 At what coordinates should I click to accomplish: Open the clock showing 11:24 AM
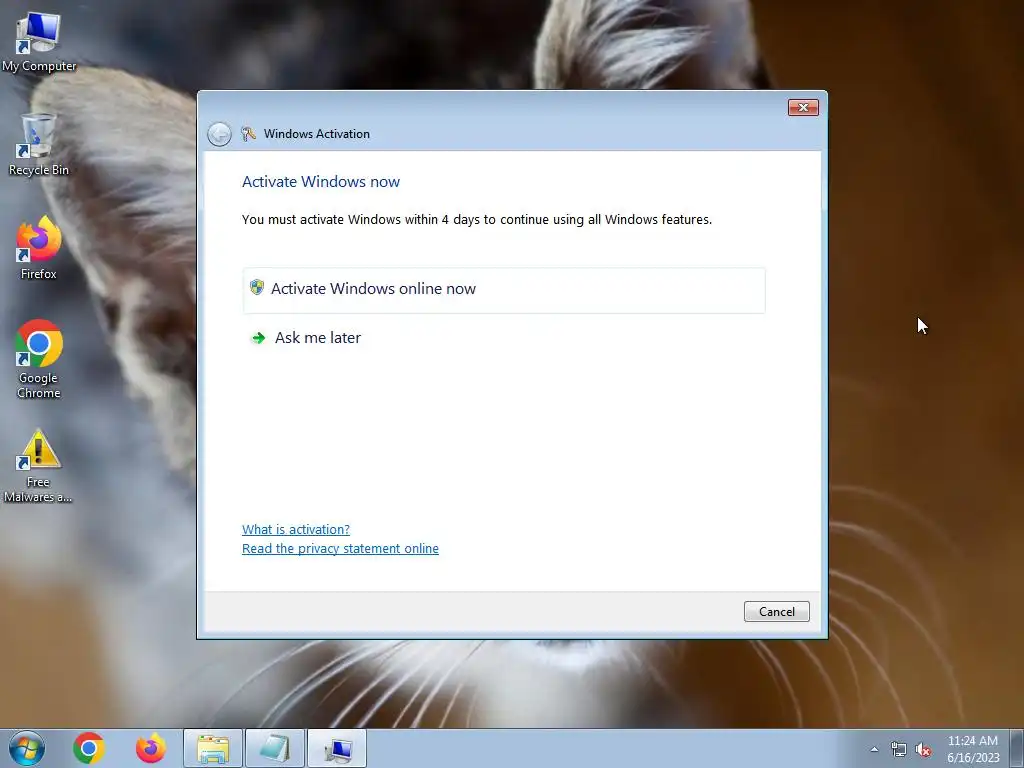coord(973,749)
